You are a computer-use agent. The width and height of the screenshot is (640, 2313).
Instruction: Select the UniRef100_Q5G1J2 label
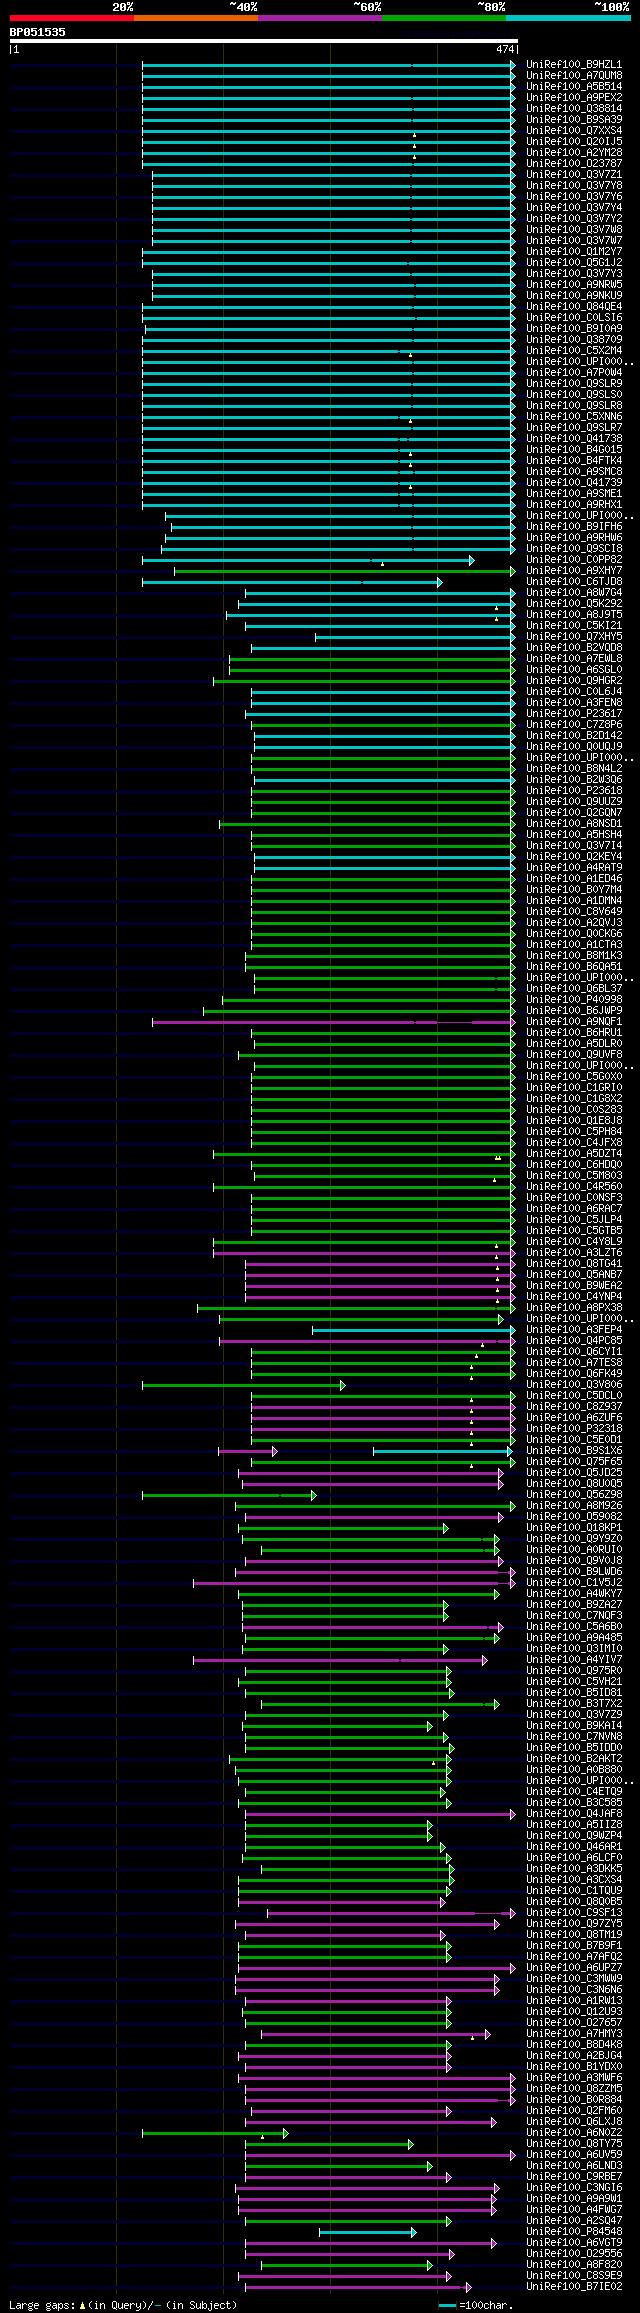click(x=574, y=262)
